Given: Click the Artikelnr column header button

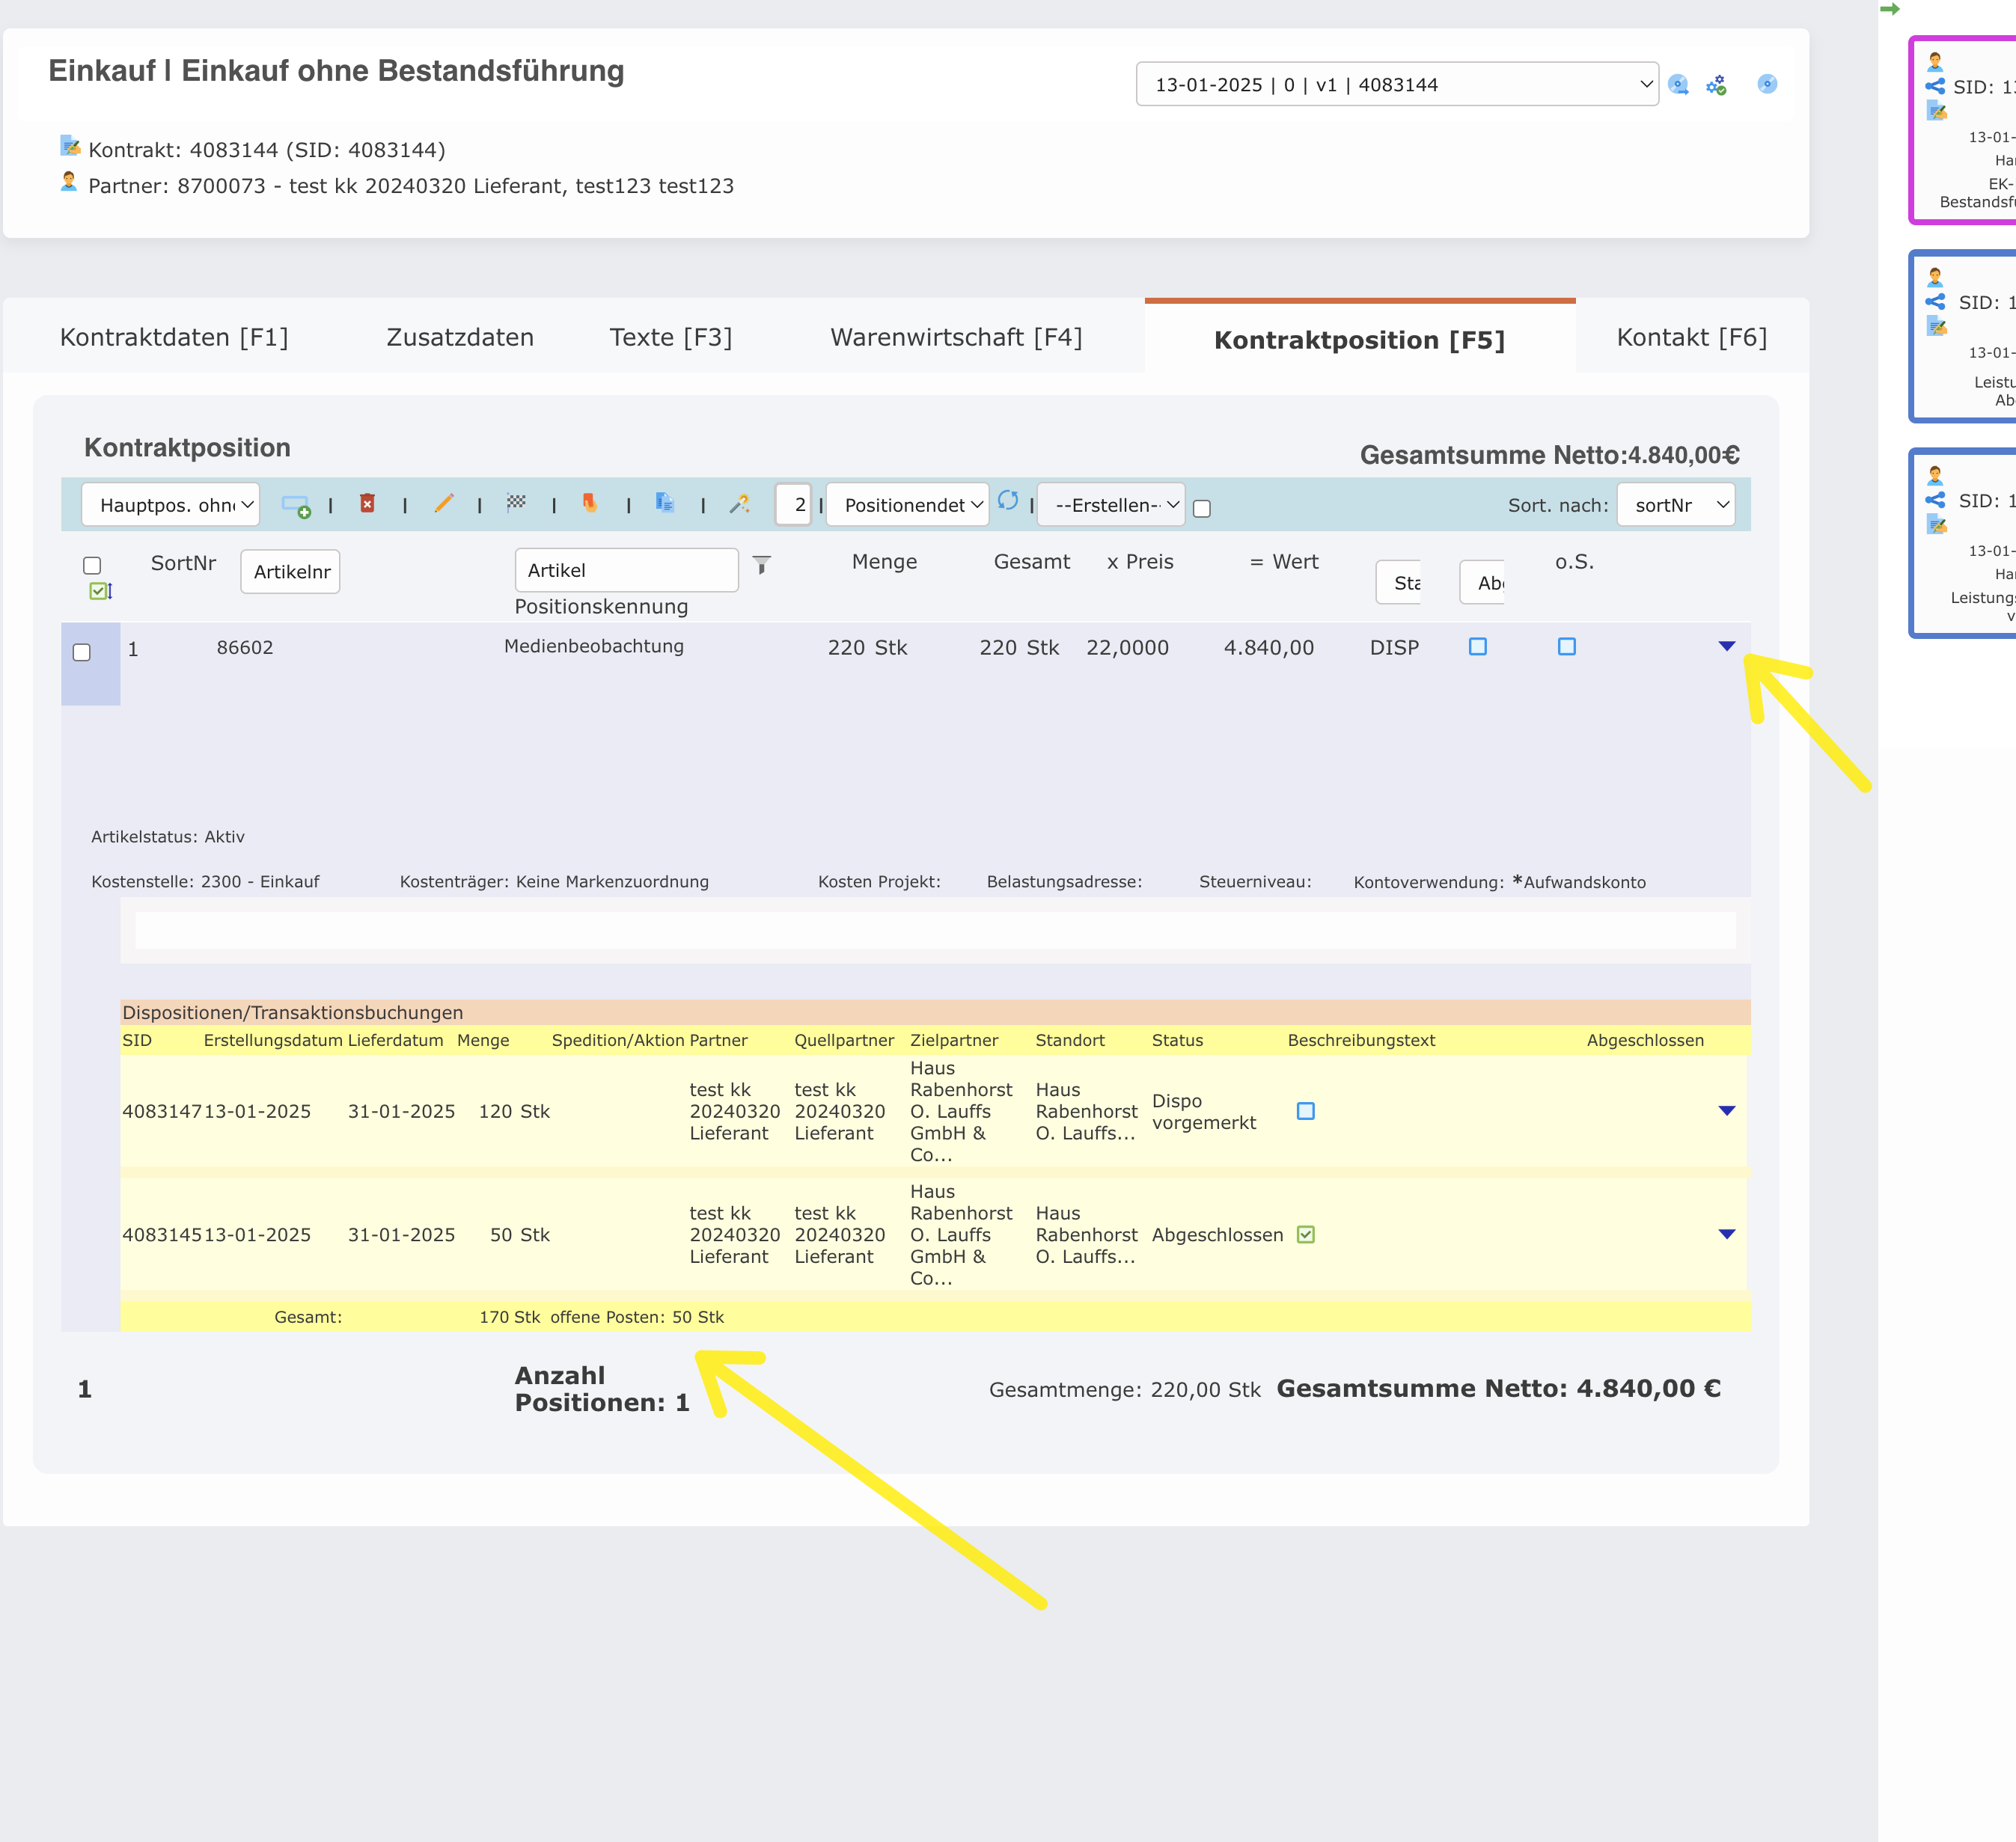Looking at the screenshot, I should (x=290, y=571).
